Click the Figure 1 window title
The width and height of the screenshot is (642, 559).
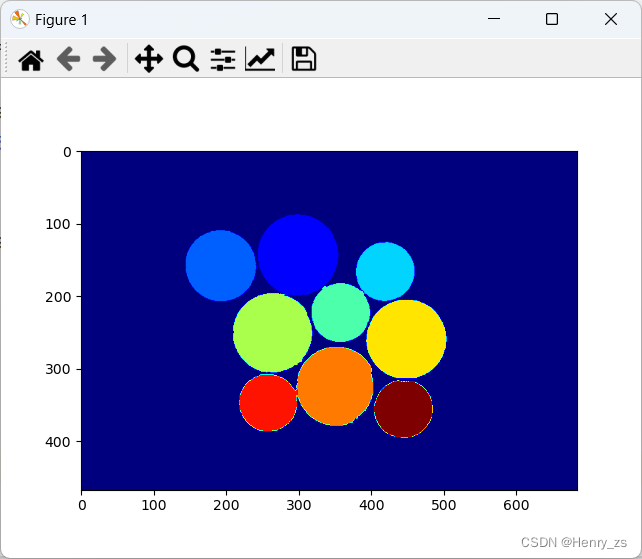[61, 20]
